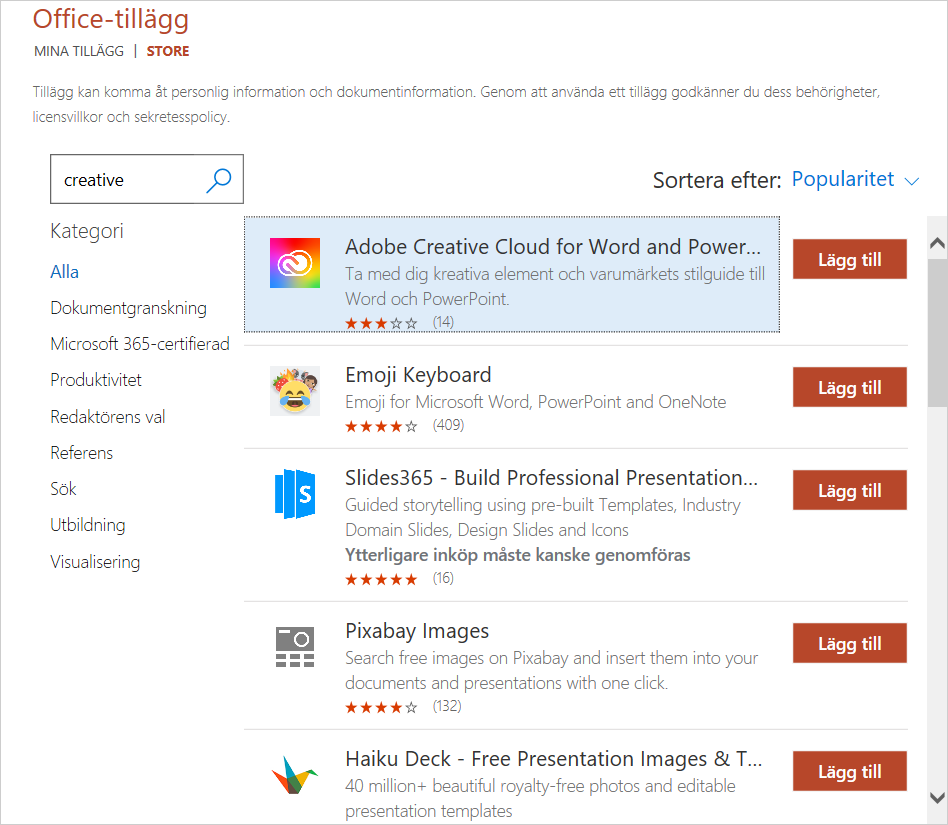
Task: Open the Slides365 add-in title link
Action: click(551, 478)
